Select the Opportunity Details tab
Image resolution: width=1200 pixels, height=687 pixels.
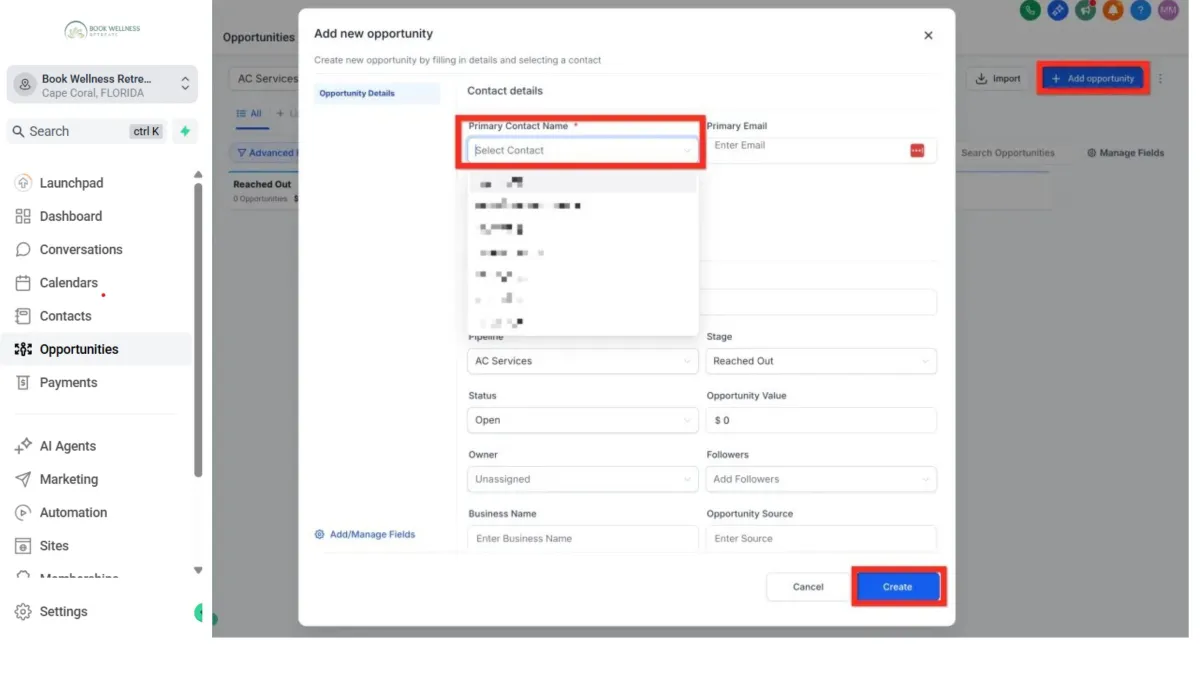pos(376,93)
